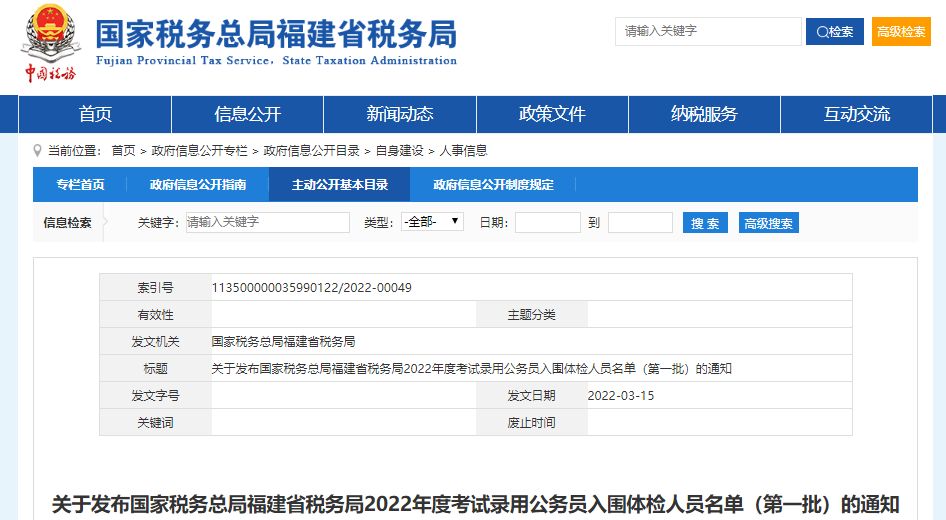This screenshot has width=946, height=520.
Task: Open 互动交流 navigation menu
Action: point(857,114)
